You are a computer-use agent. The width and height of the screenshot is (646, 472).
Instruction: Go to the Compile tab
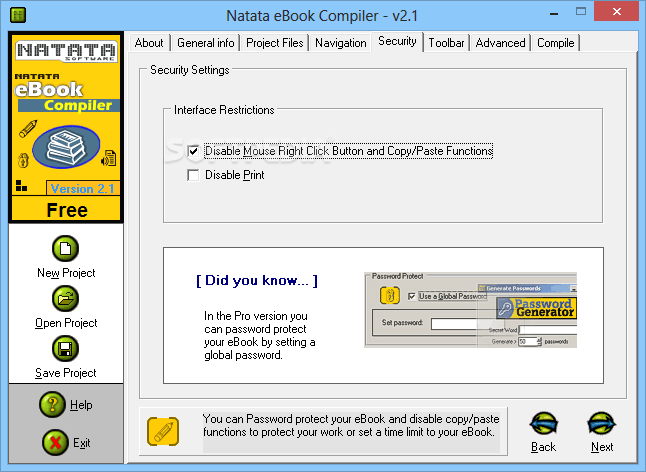tap(556, 43)
